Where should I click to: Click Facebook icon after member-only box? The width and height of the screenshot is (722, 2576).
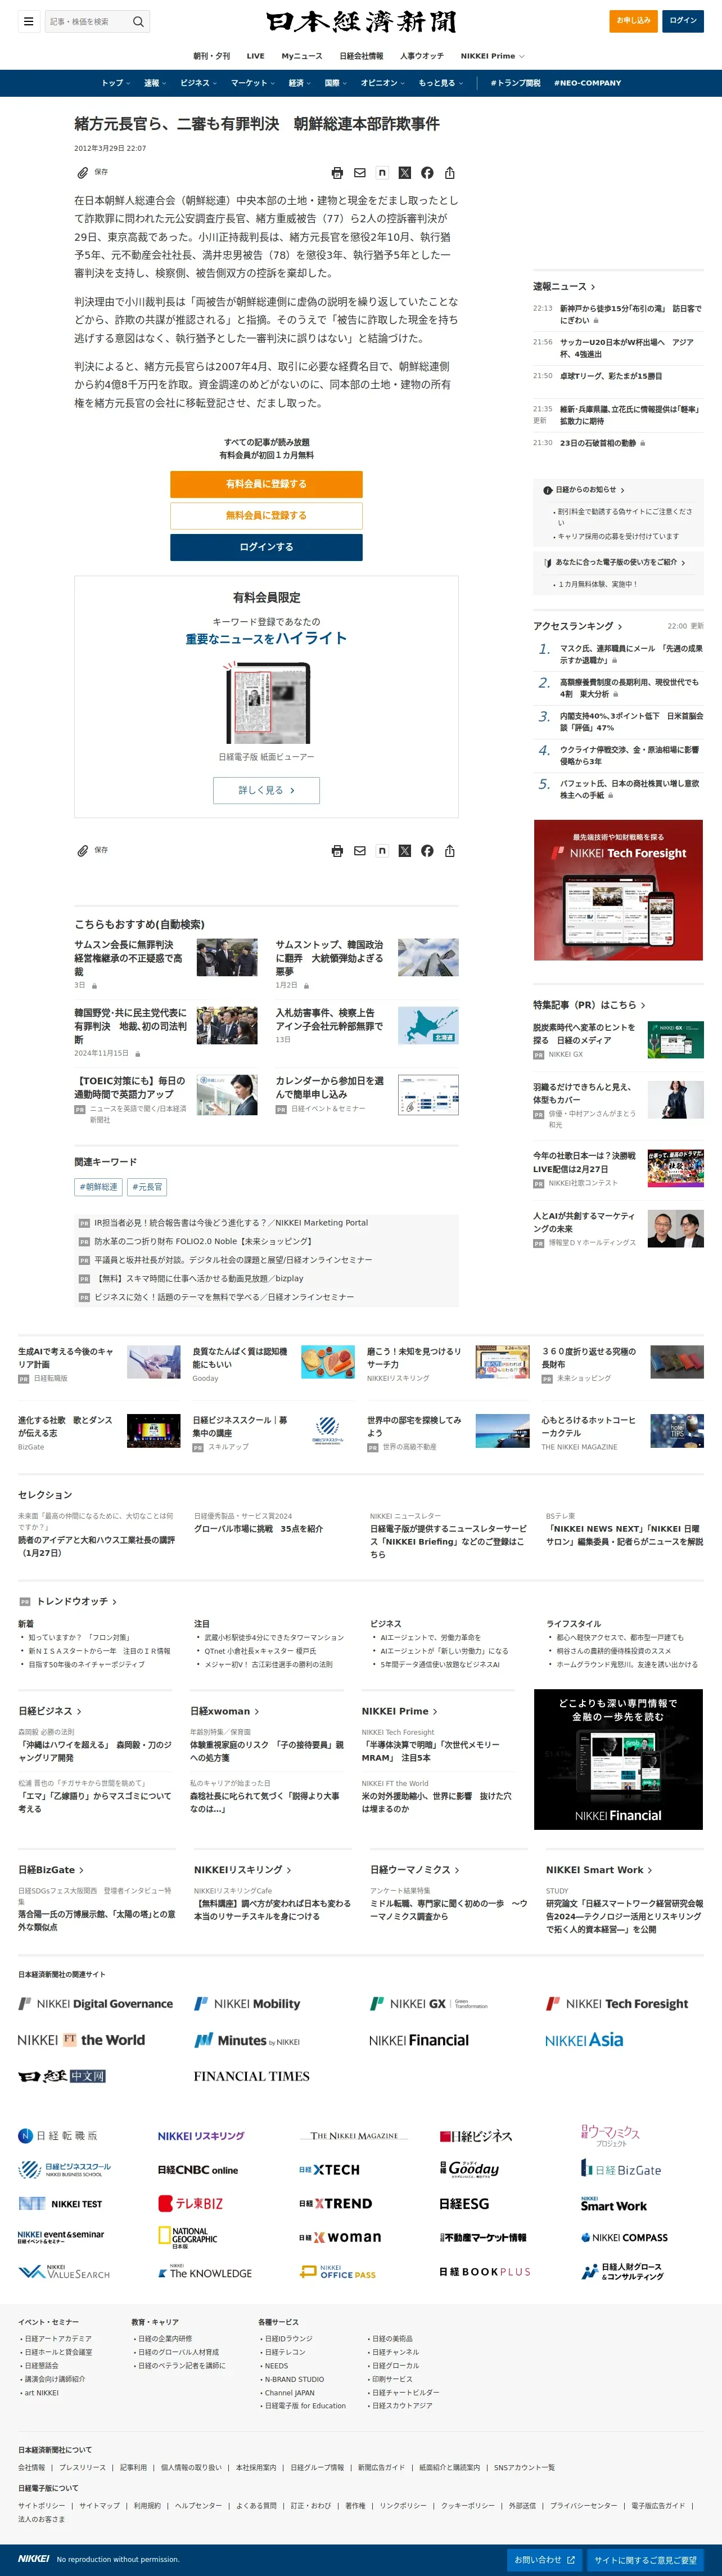(427, 851)
